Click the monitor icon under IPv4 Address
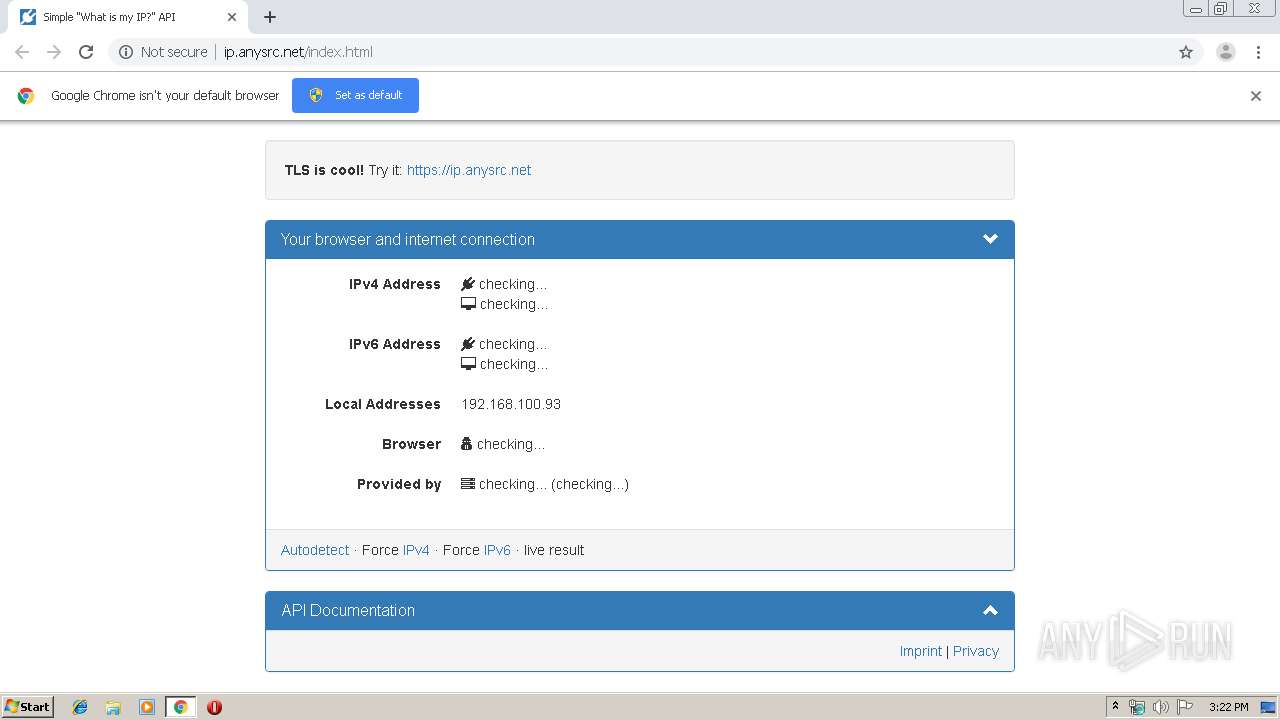 [468, 304]
